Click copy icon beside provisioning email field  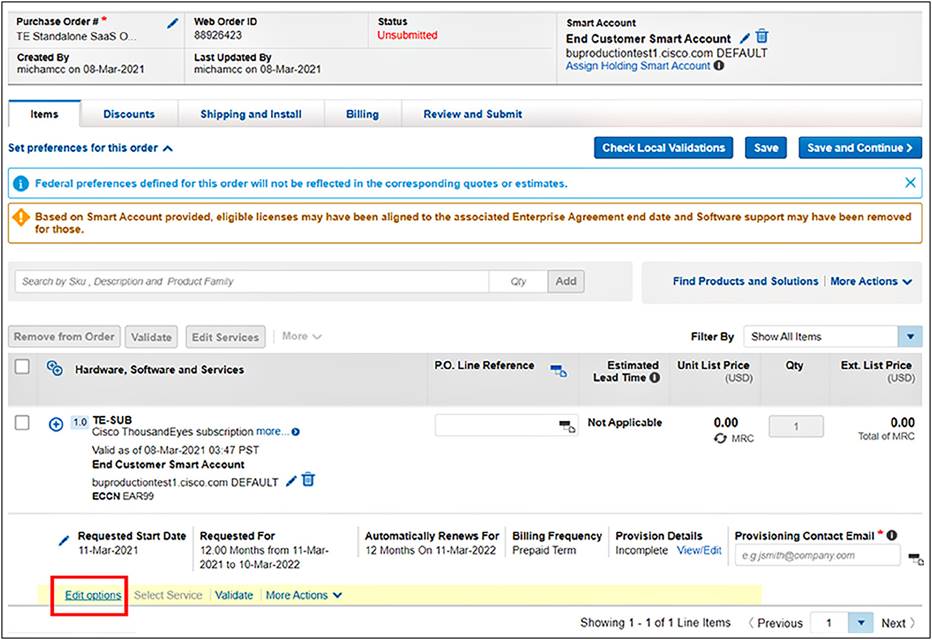[x=916, y=559]
